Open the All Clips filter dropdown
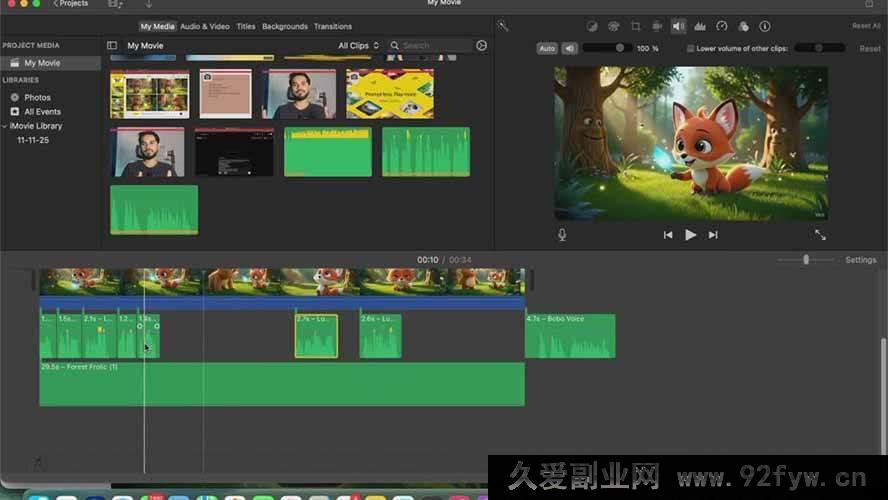888x500 pixels. click(358, 46)
